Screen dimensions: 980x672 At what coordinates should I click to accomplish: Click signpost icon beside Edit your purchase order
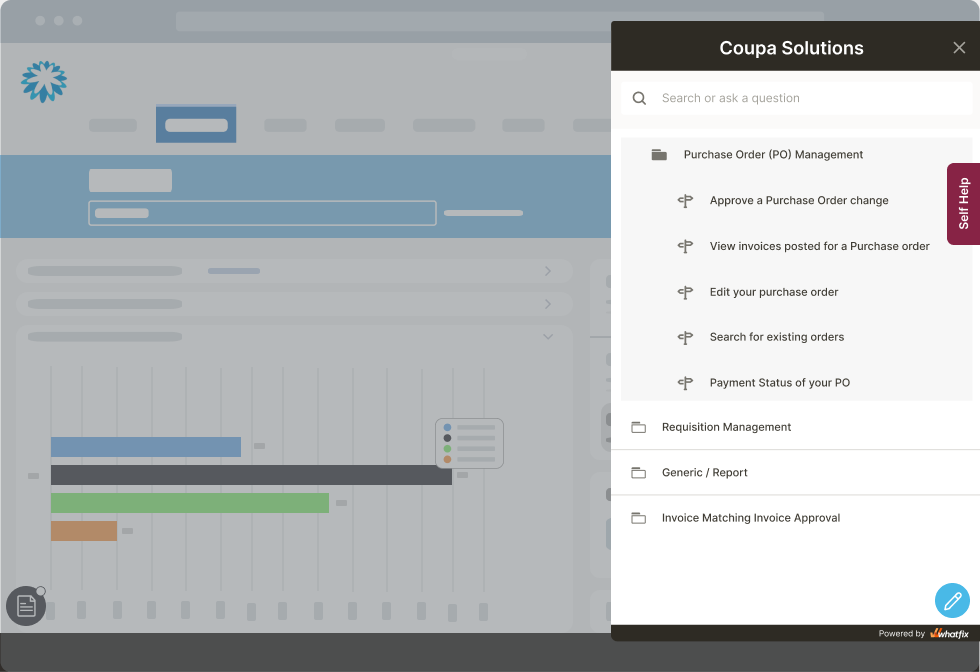[685, 292]
